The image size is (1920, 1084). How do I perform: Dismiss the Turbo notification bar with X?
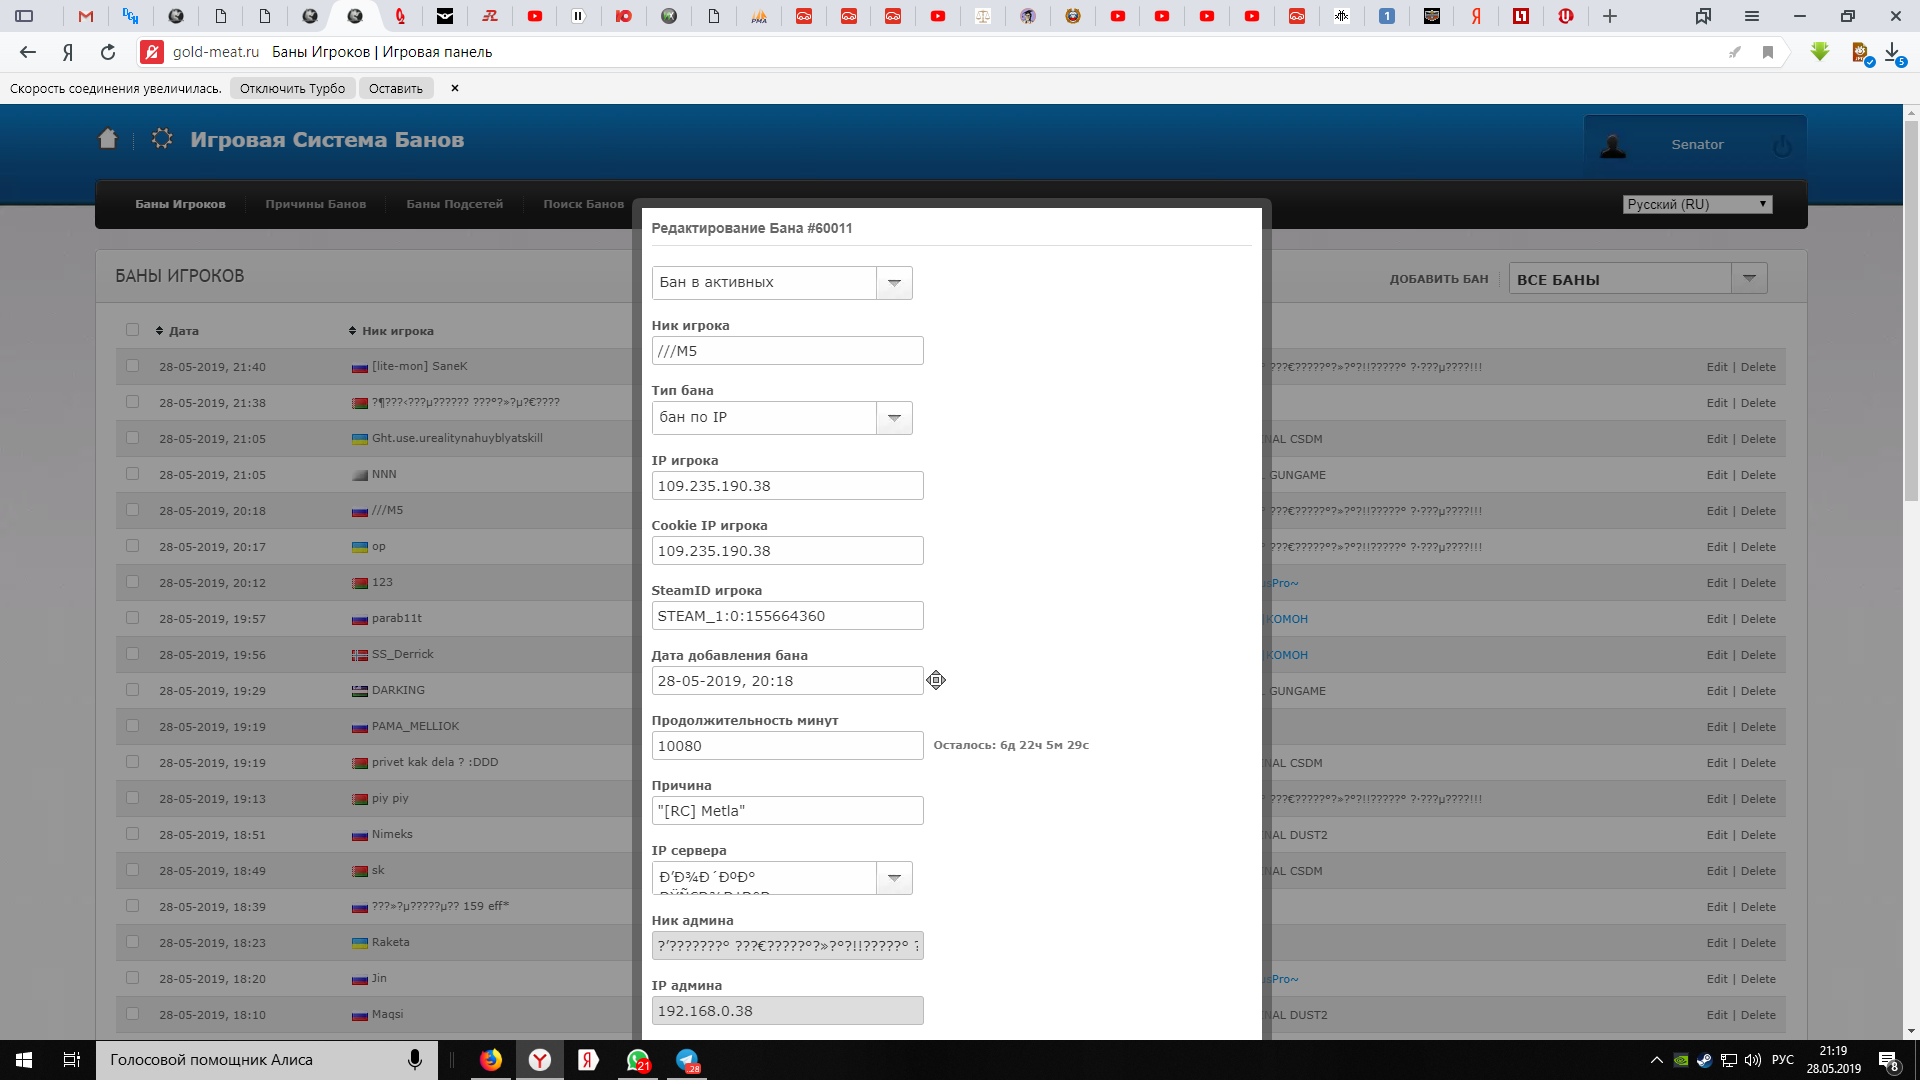tap(455, 88)
